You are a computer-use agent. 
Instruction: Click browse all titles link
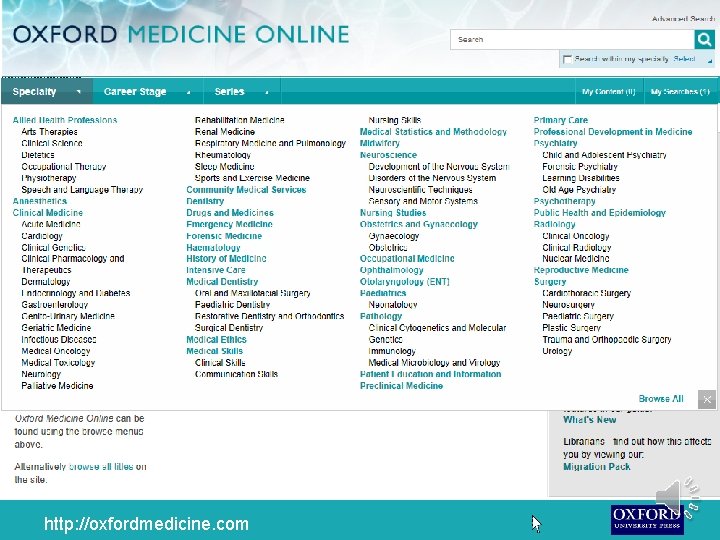click(101, 467)
